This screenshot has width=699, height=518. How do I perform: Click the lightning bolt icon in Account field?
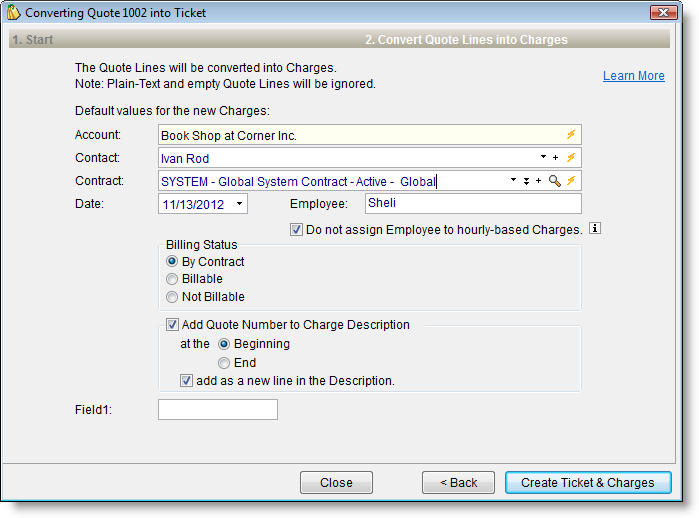571,134
